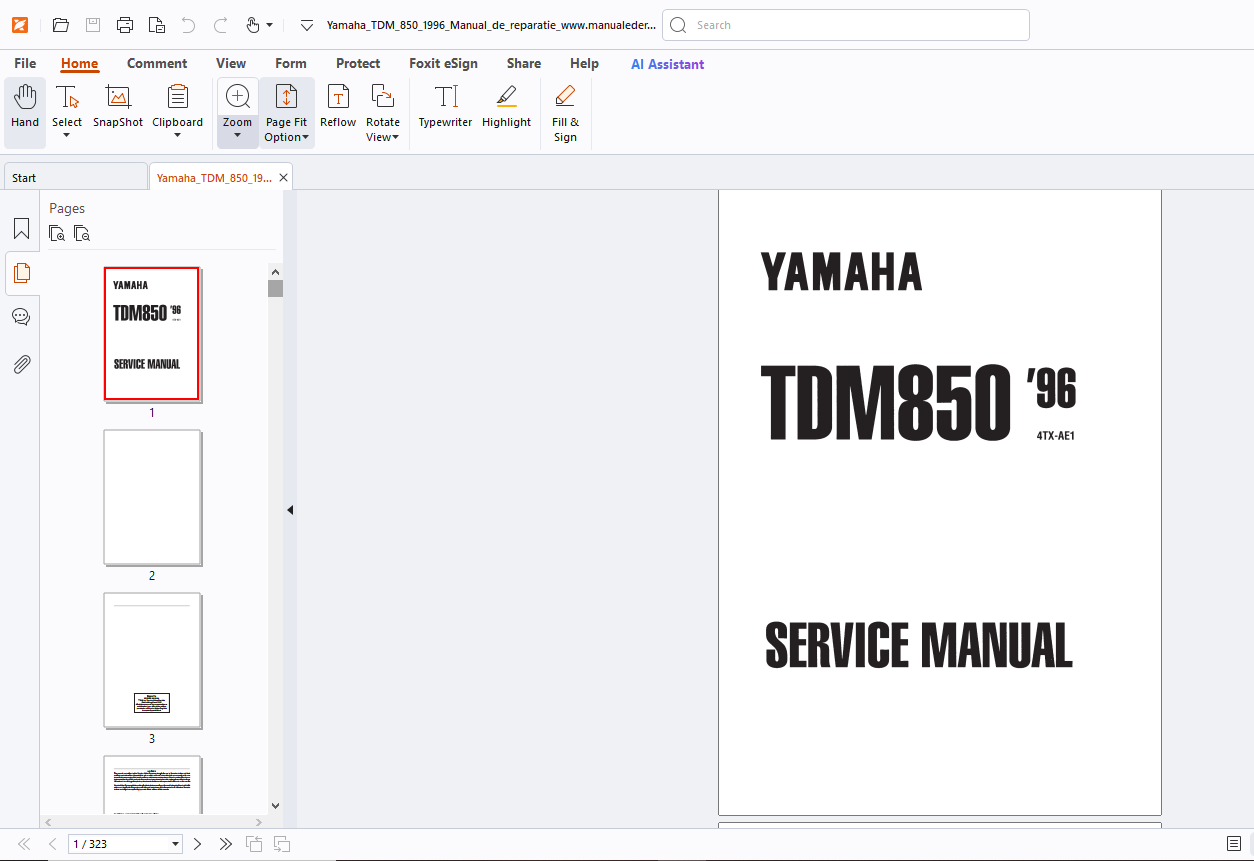
Task: Click the thumbnail panel scroll up arrow
Action: (x=275, y=271)
